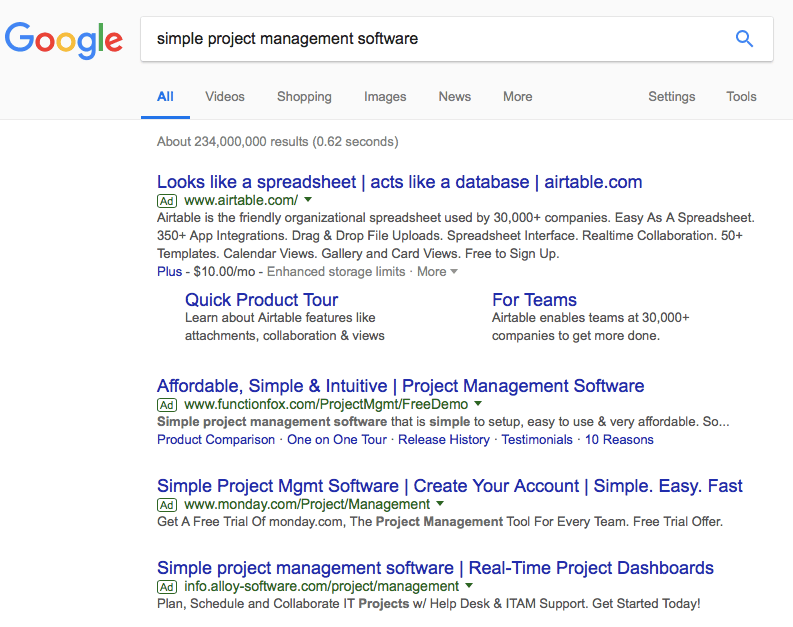
Task: Click the Ad badge beside functionfox.com URL
Action: [x=167, y=405]
